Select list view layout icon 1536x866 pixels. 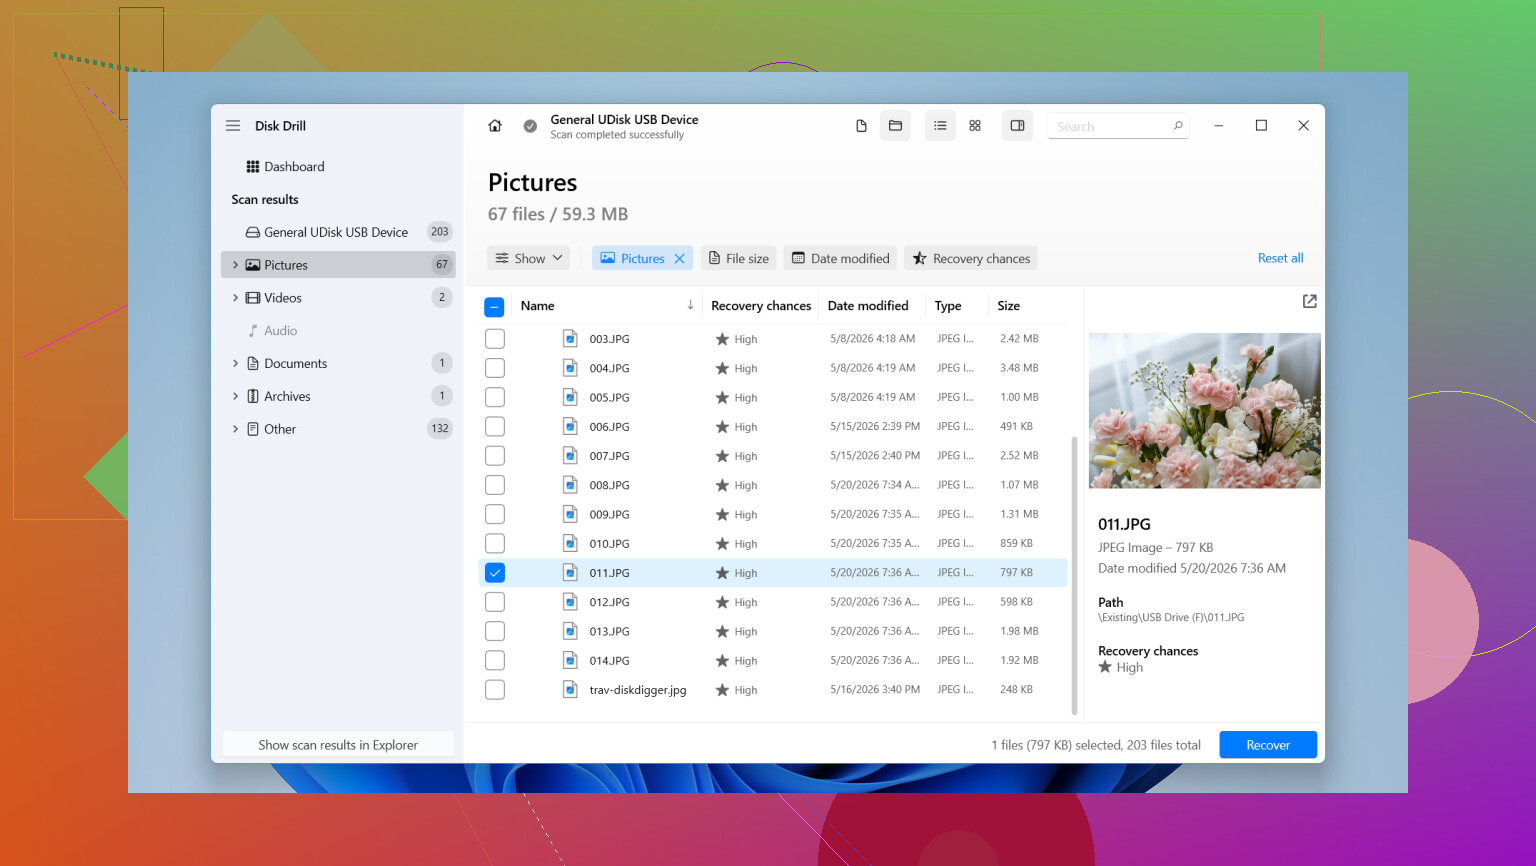[940, 126]
